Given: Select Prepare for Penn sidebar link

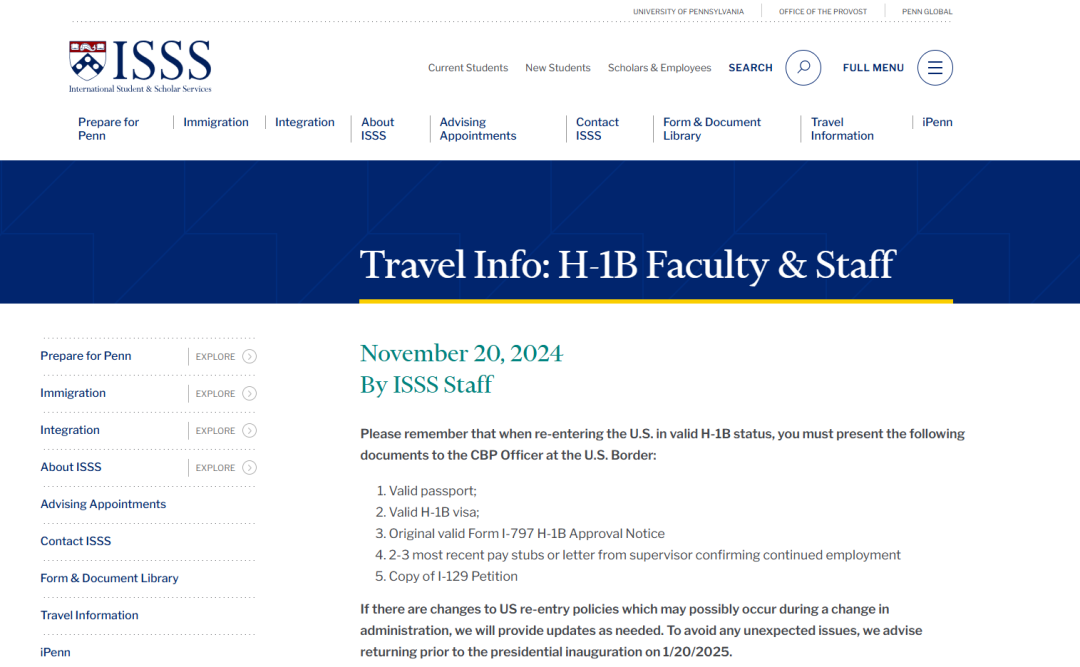Looking at the screenshot, I should 85,356.
